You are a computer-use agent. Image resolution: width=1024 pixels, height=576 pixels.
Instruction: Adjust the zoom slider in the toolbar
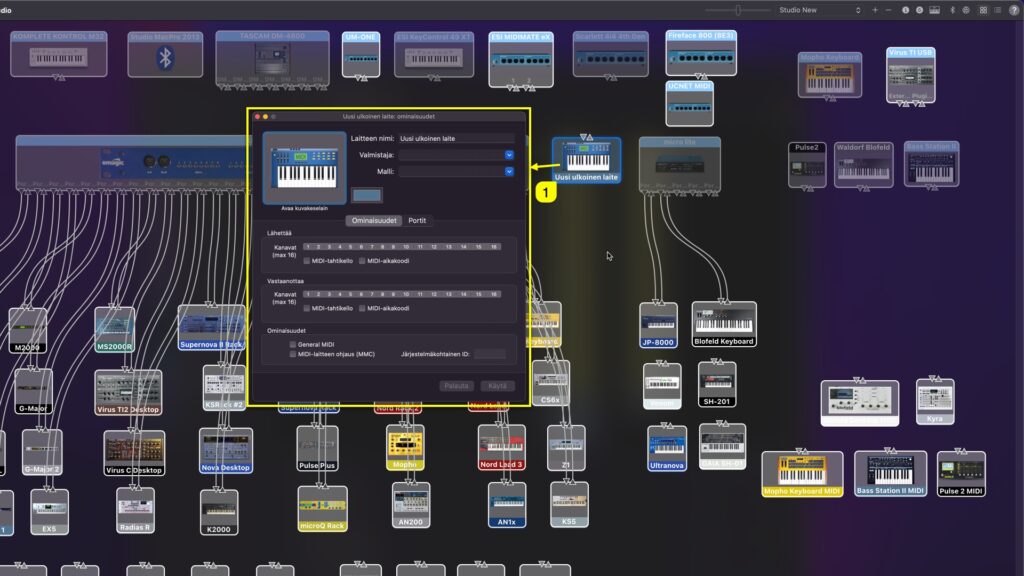click(x=738, y=8)
